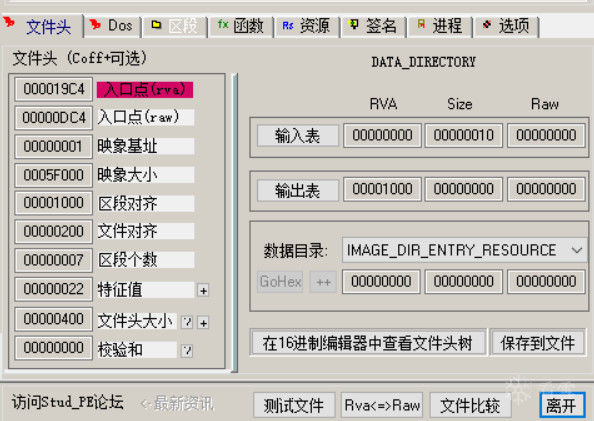This screenshot has width=594, height=421.
Task: Click the 保存到文件 save button
Action: [538, 343]
